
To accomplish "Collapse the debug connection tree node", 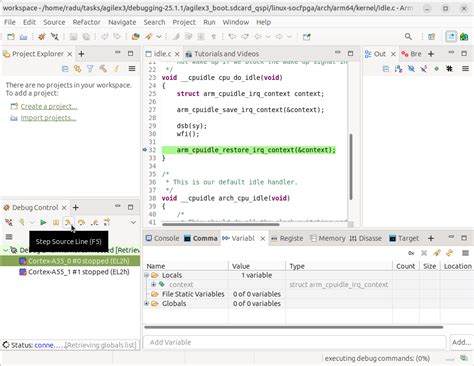I will click(6, 250).
